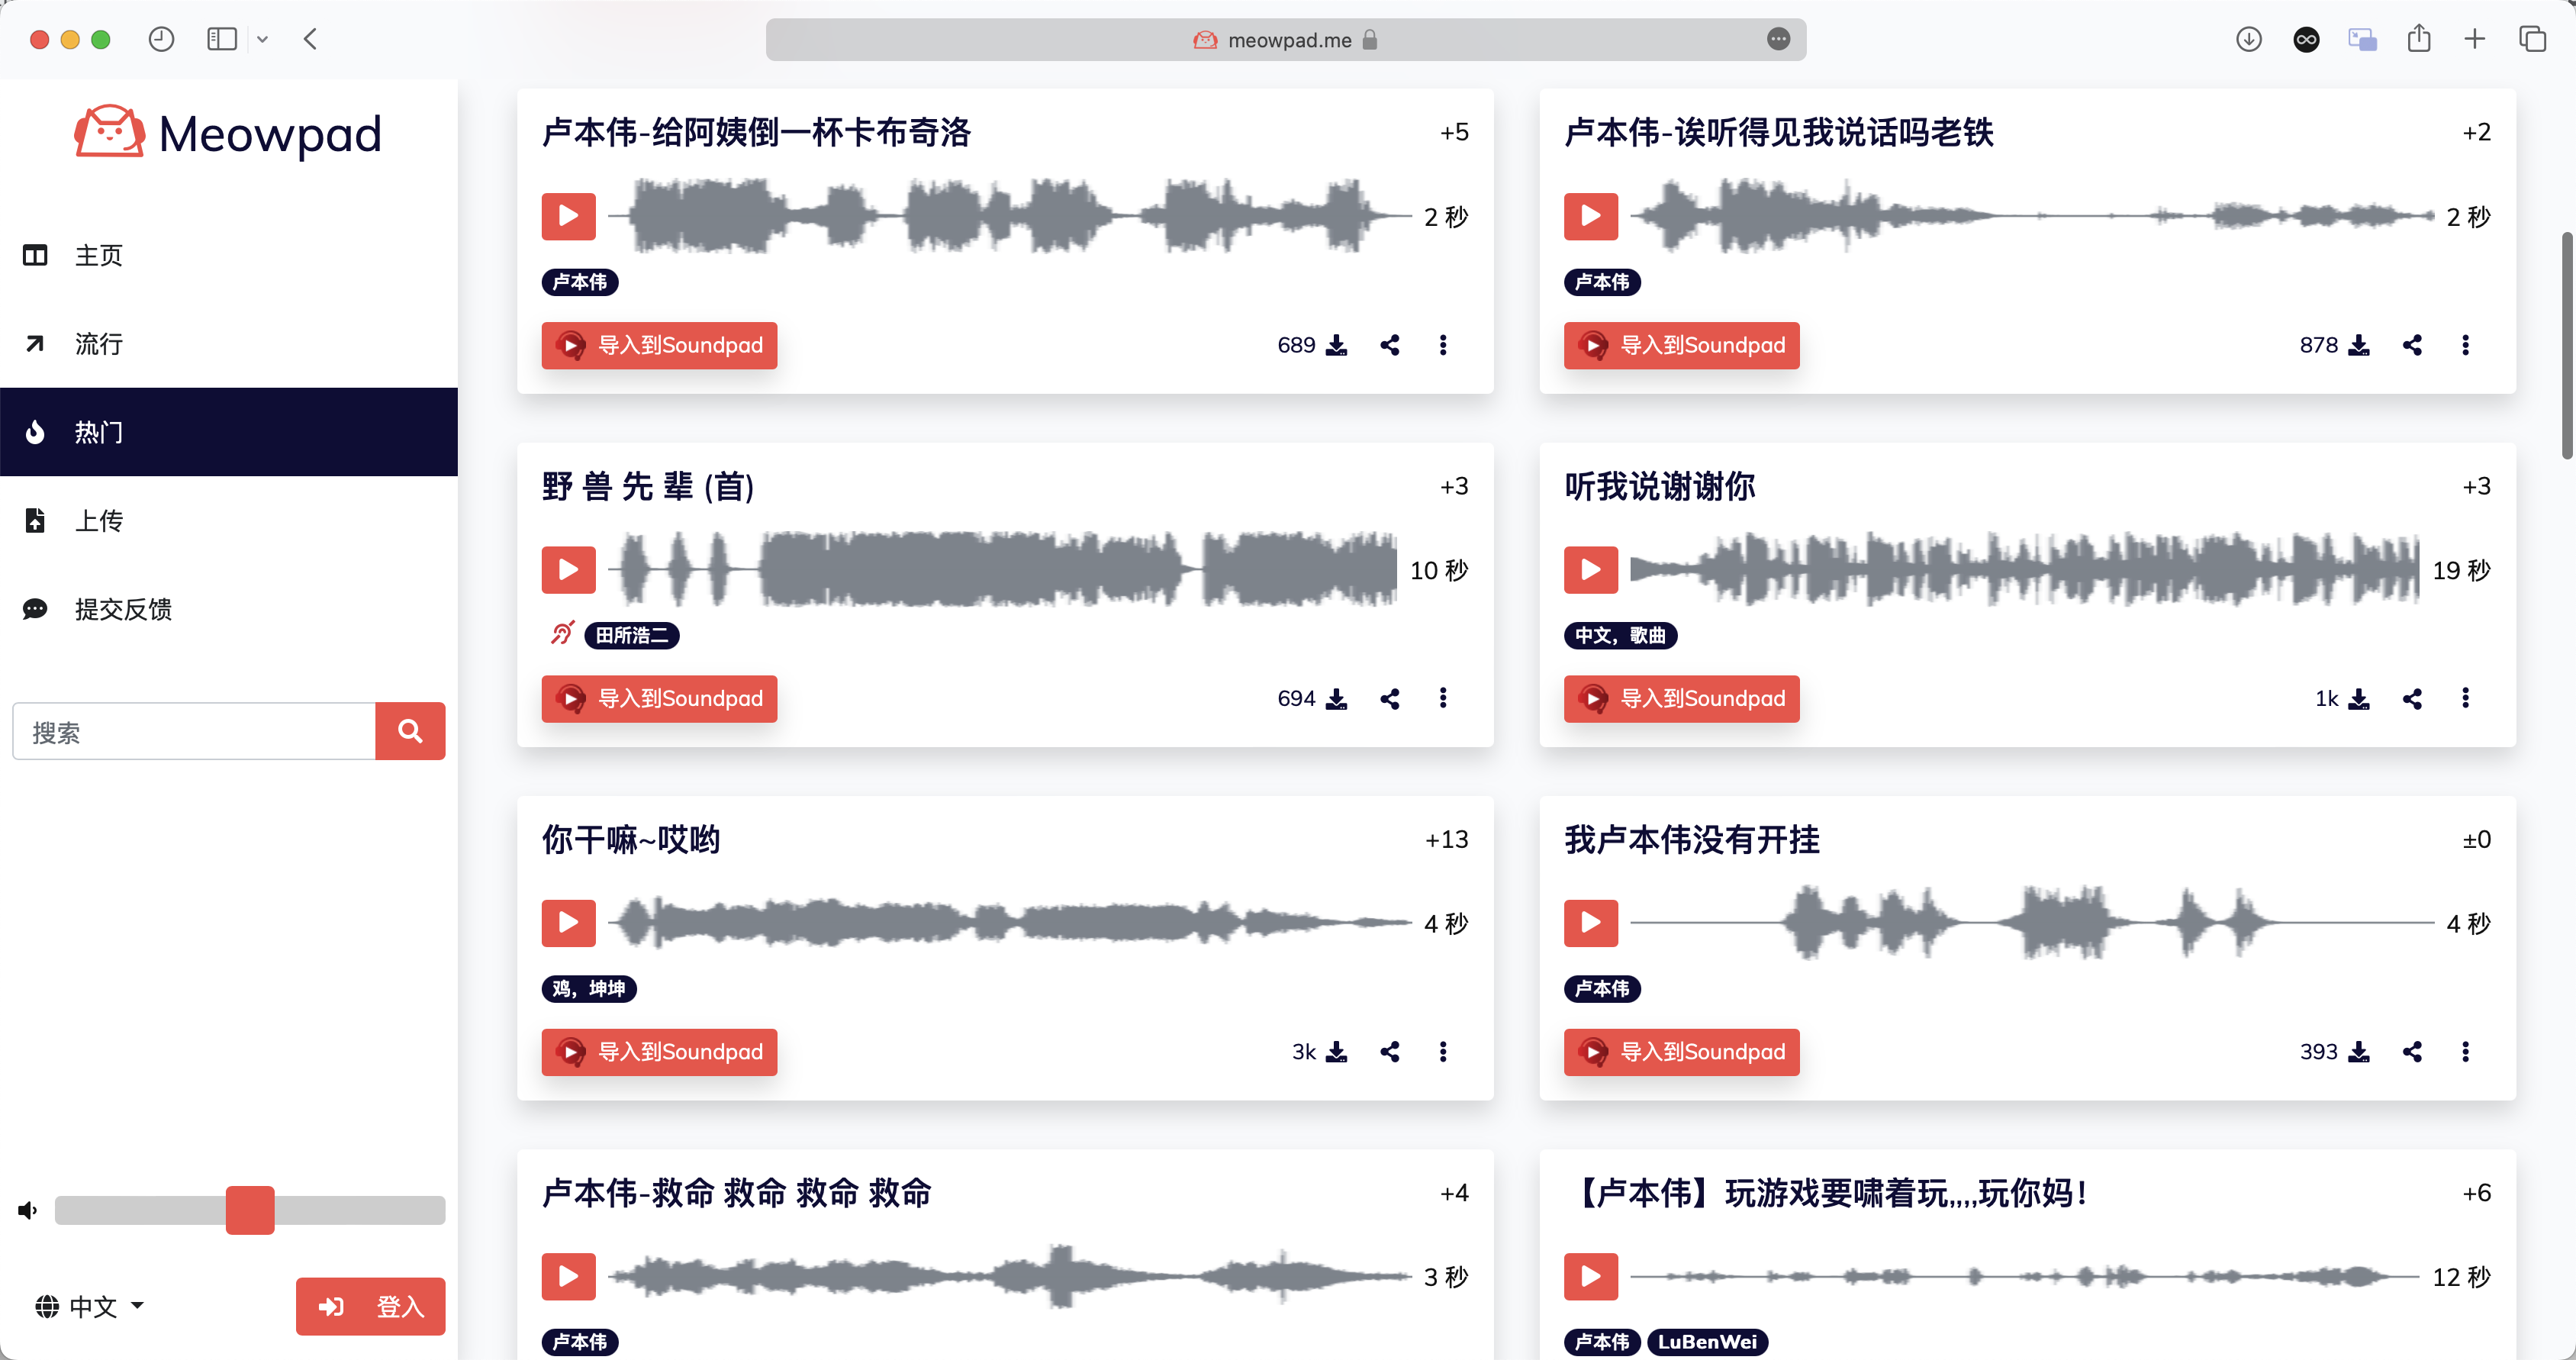
Task: Open the 田所浩二 tag
Action: [x=632, y=635]
